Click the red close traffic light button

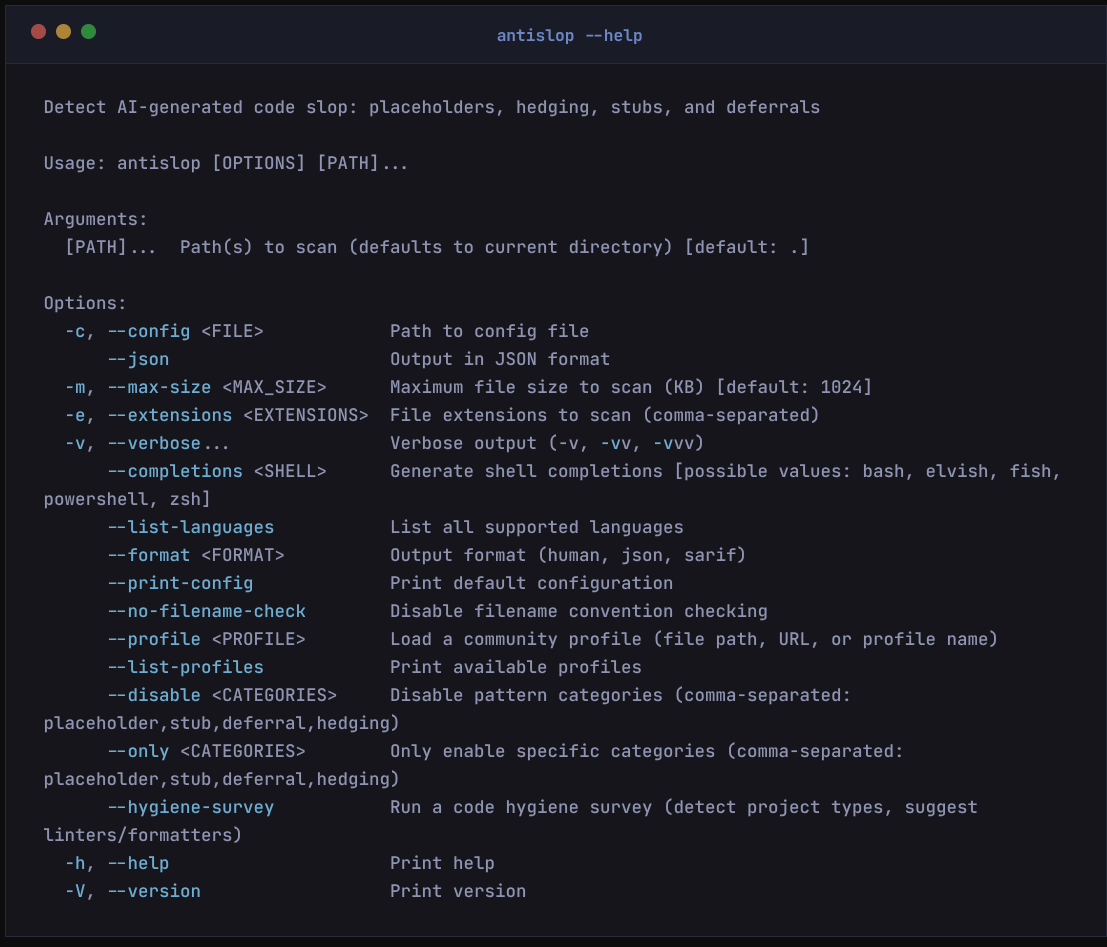(38, 31)
